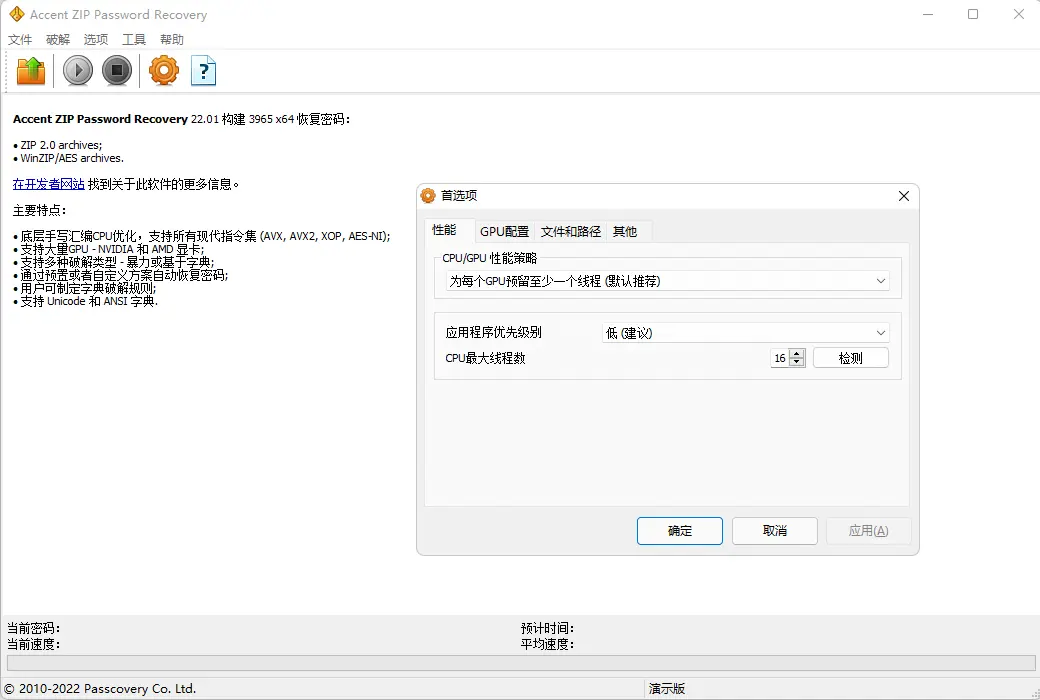This screenshot has width=1040, height=700.
Task: Expand the 应用程序优先级别 dropdown
Action: (x=746, y=333)
